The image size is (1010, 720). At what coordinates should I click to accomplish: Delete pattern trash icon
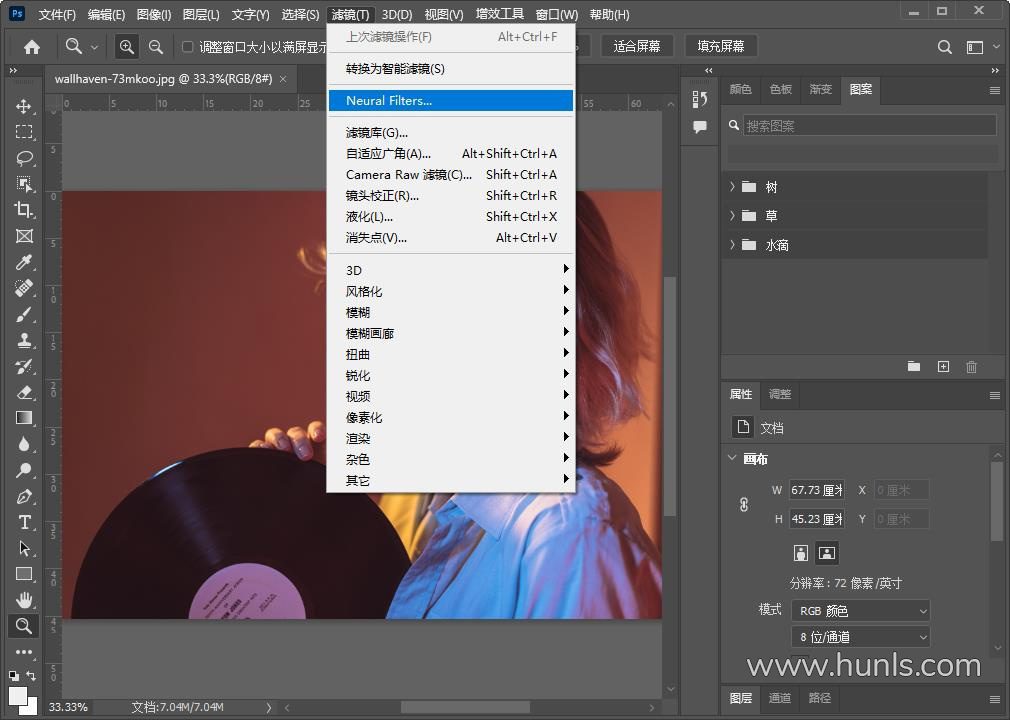click(x=971, y=366)
